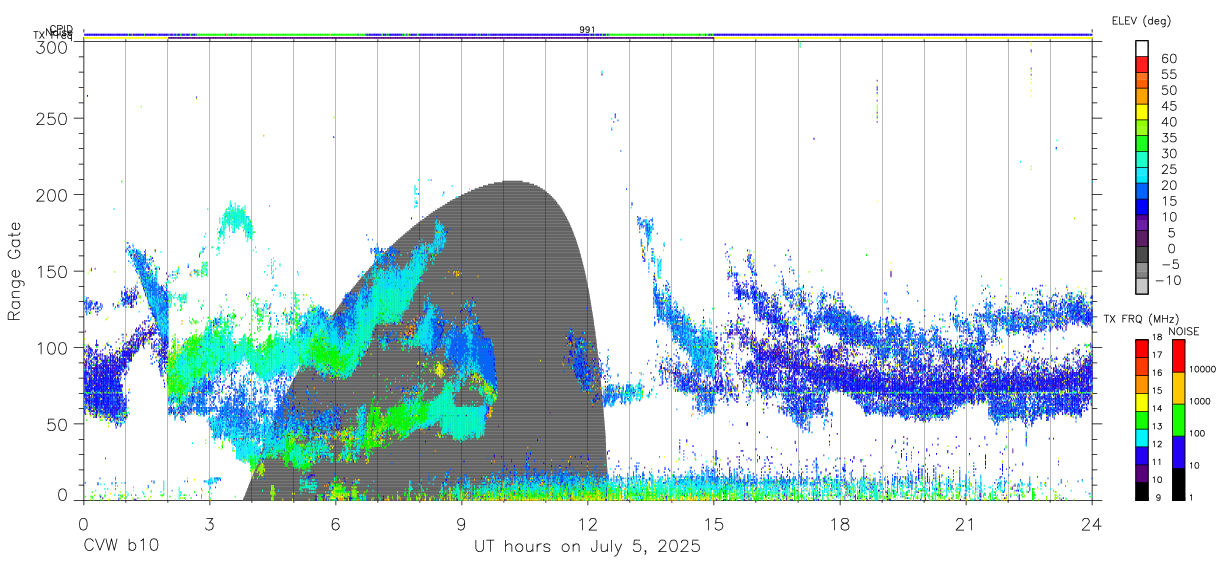Click the "35" label on ELEV legend

click(1168, 137)
